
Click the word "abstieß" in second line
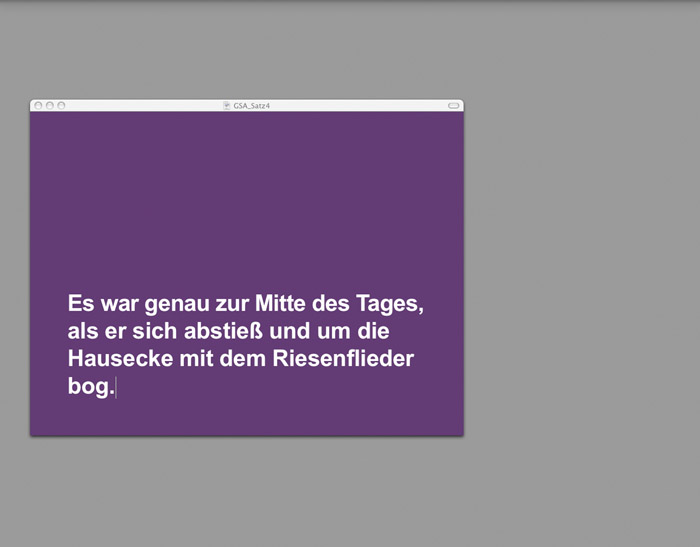click(x=223, y=331)
